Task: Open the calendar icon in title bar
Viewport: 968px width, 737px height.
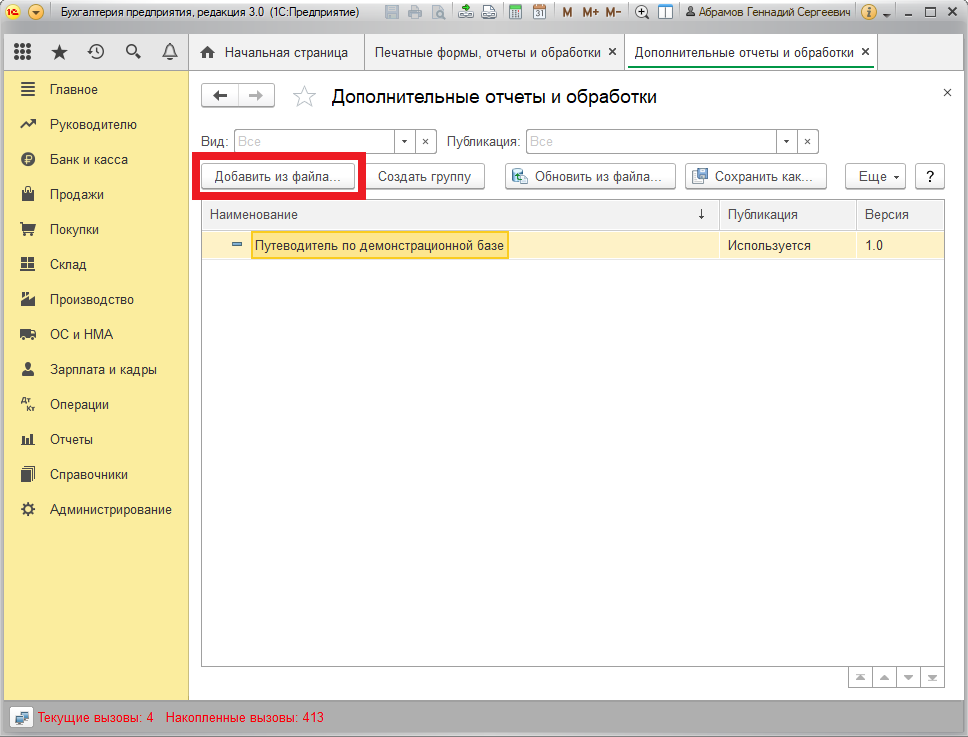Action: click(x=539, y=12)
